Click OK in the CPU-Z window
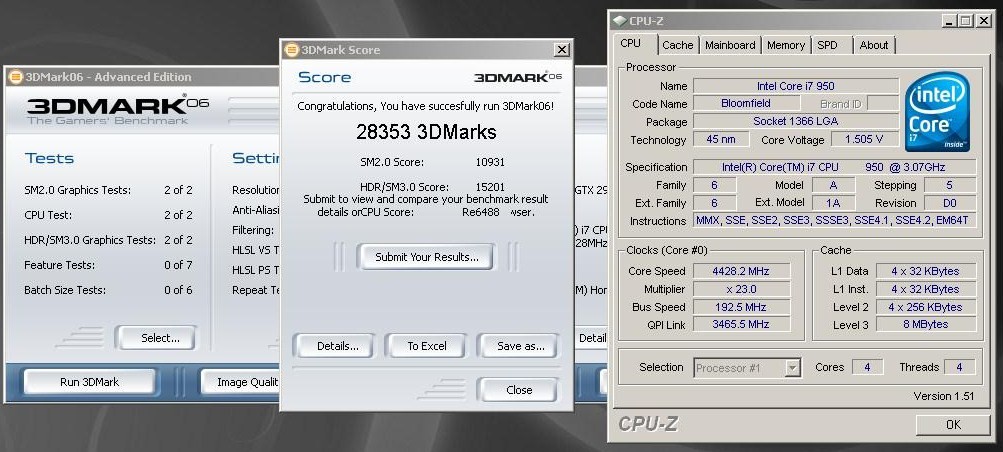 tap(953, 425)
